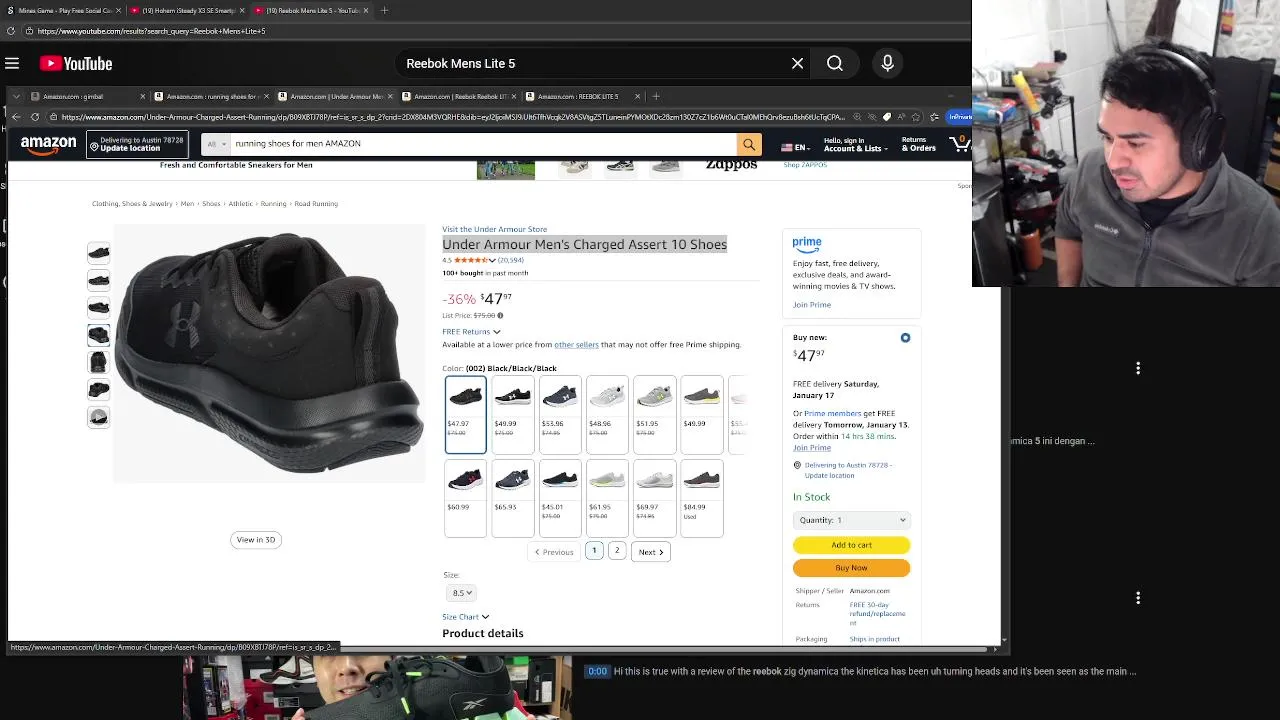Select black/red shoe swatch priced $60.99

pos(466,498)
